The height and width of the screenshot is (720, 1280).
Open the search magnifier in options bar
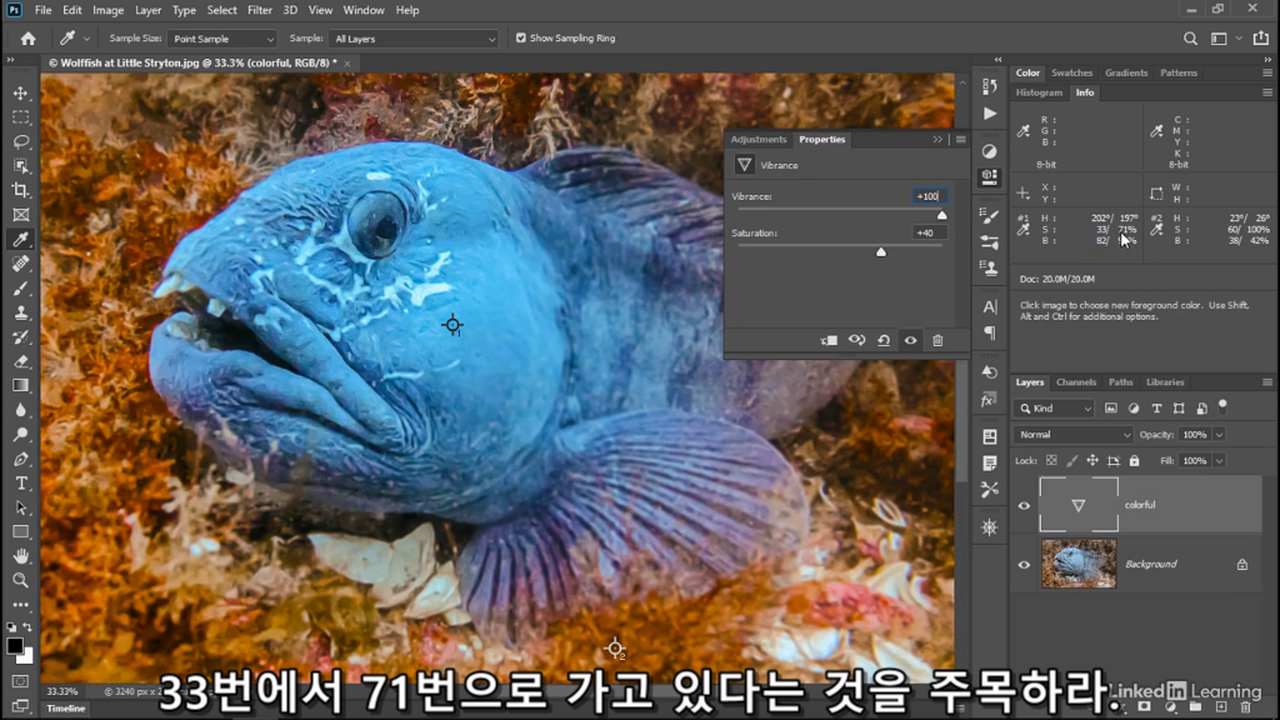(1190, 38)
